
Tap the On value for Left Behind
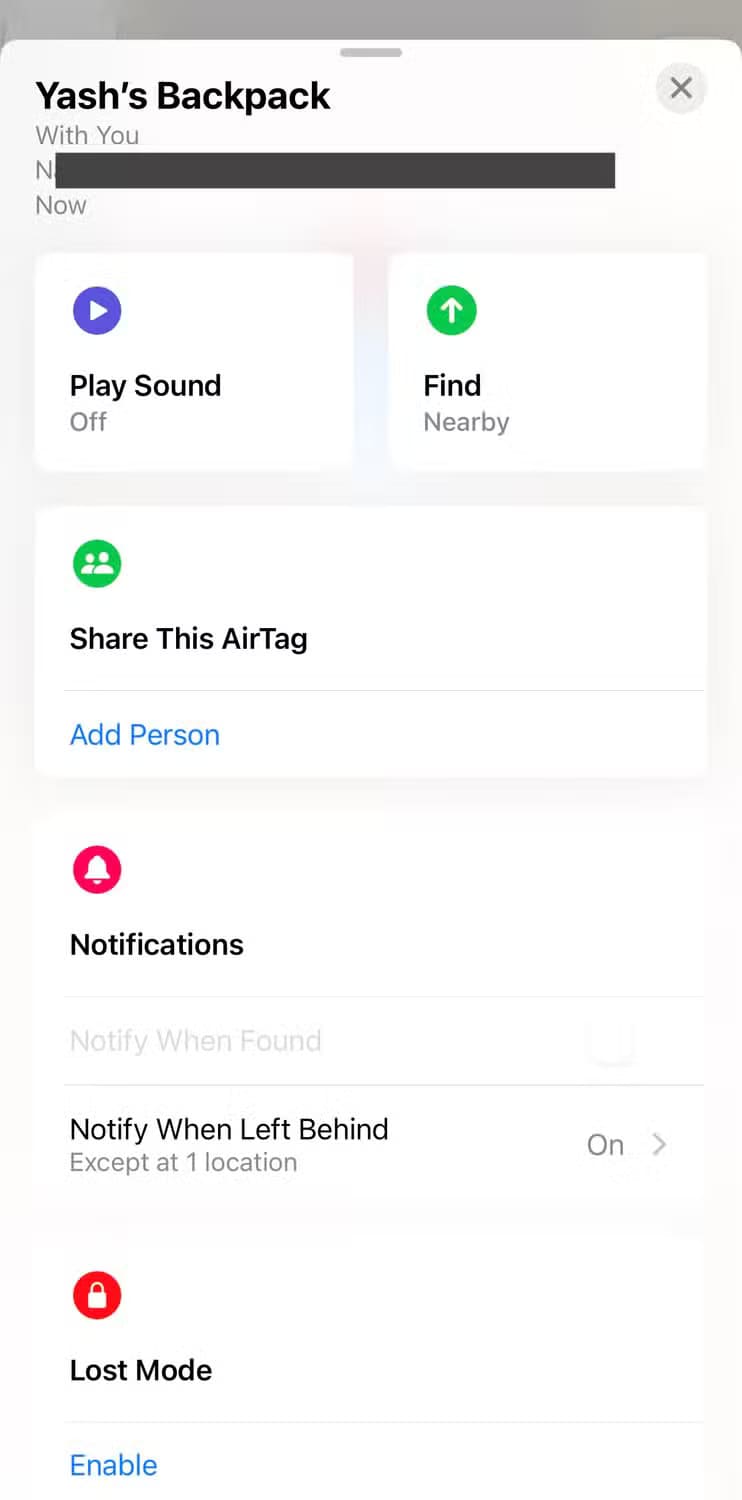click(x=605, y=1145)
